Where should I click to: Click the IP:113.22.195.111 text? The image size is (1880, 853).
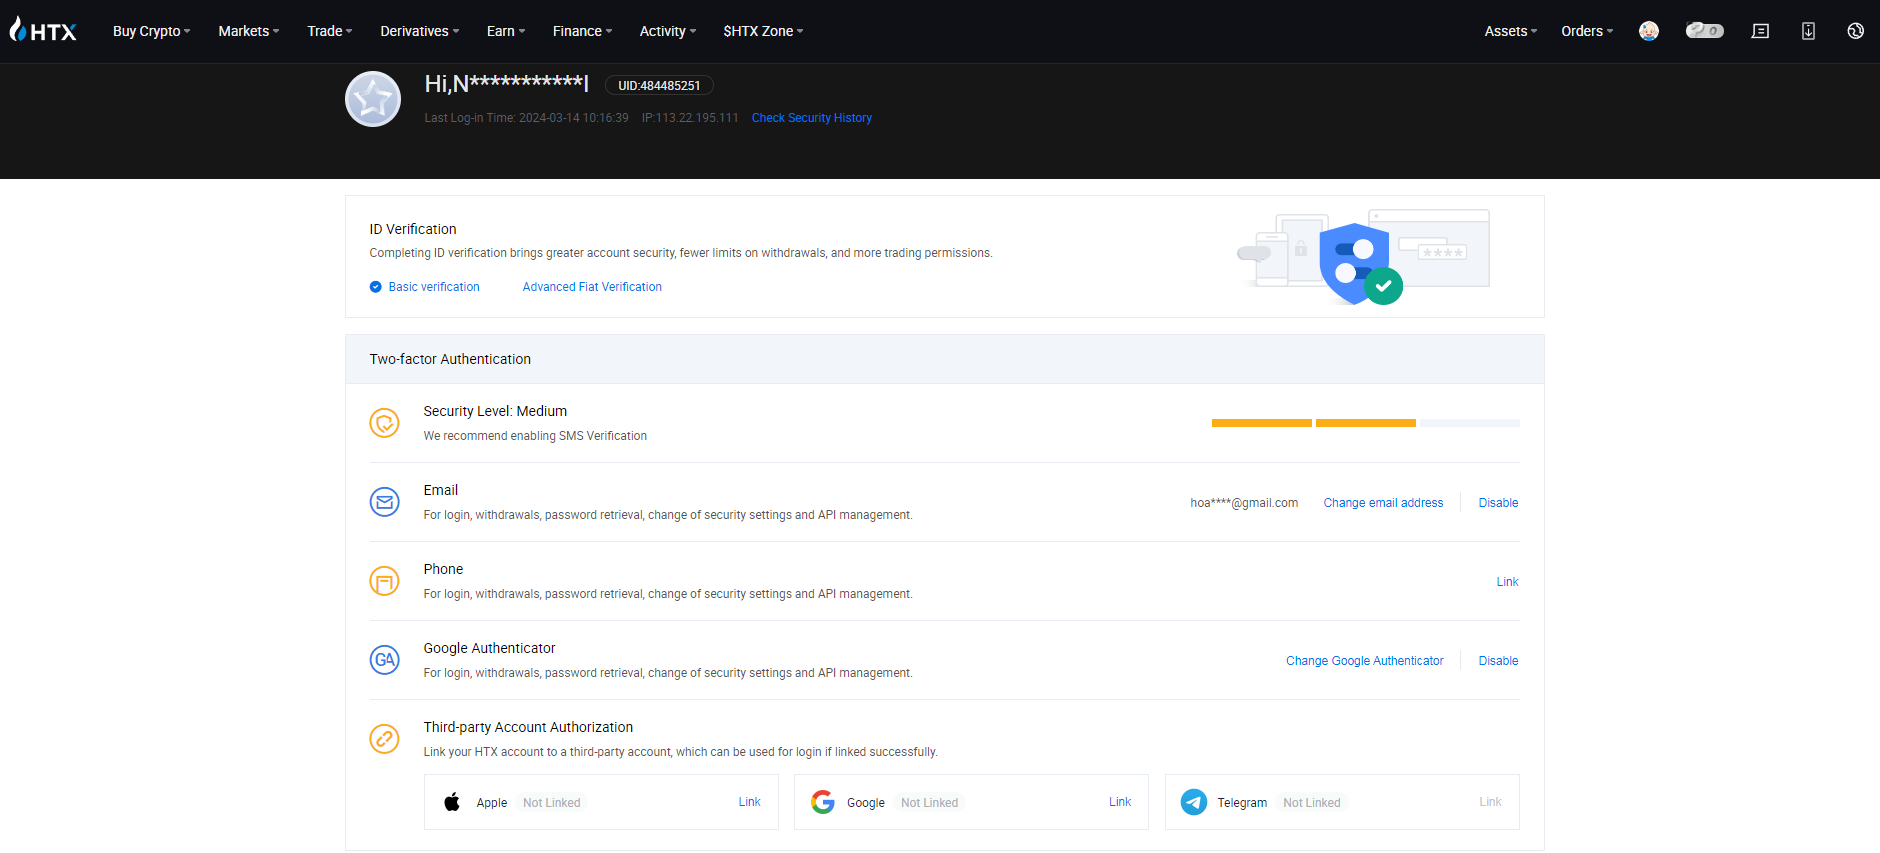[690, 118]
